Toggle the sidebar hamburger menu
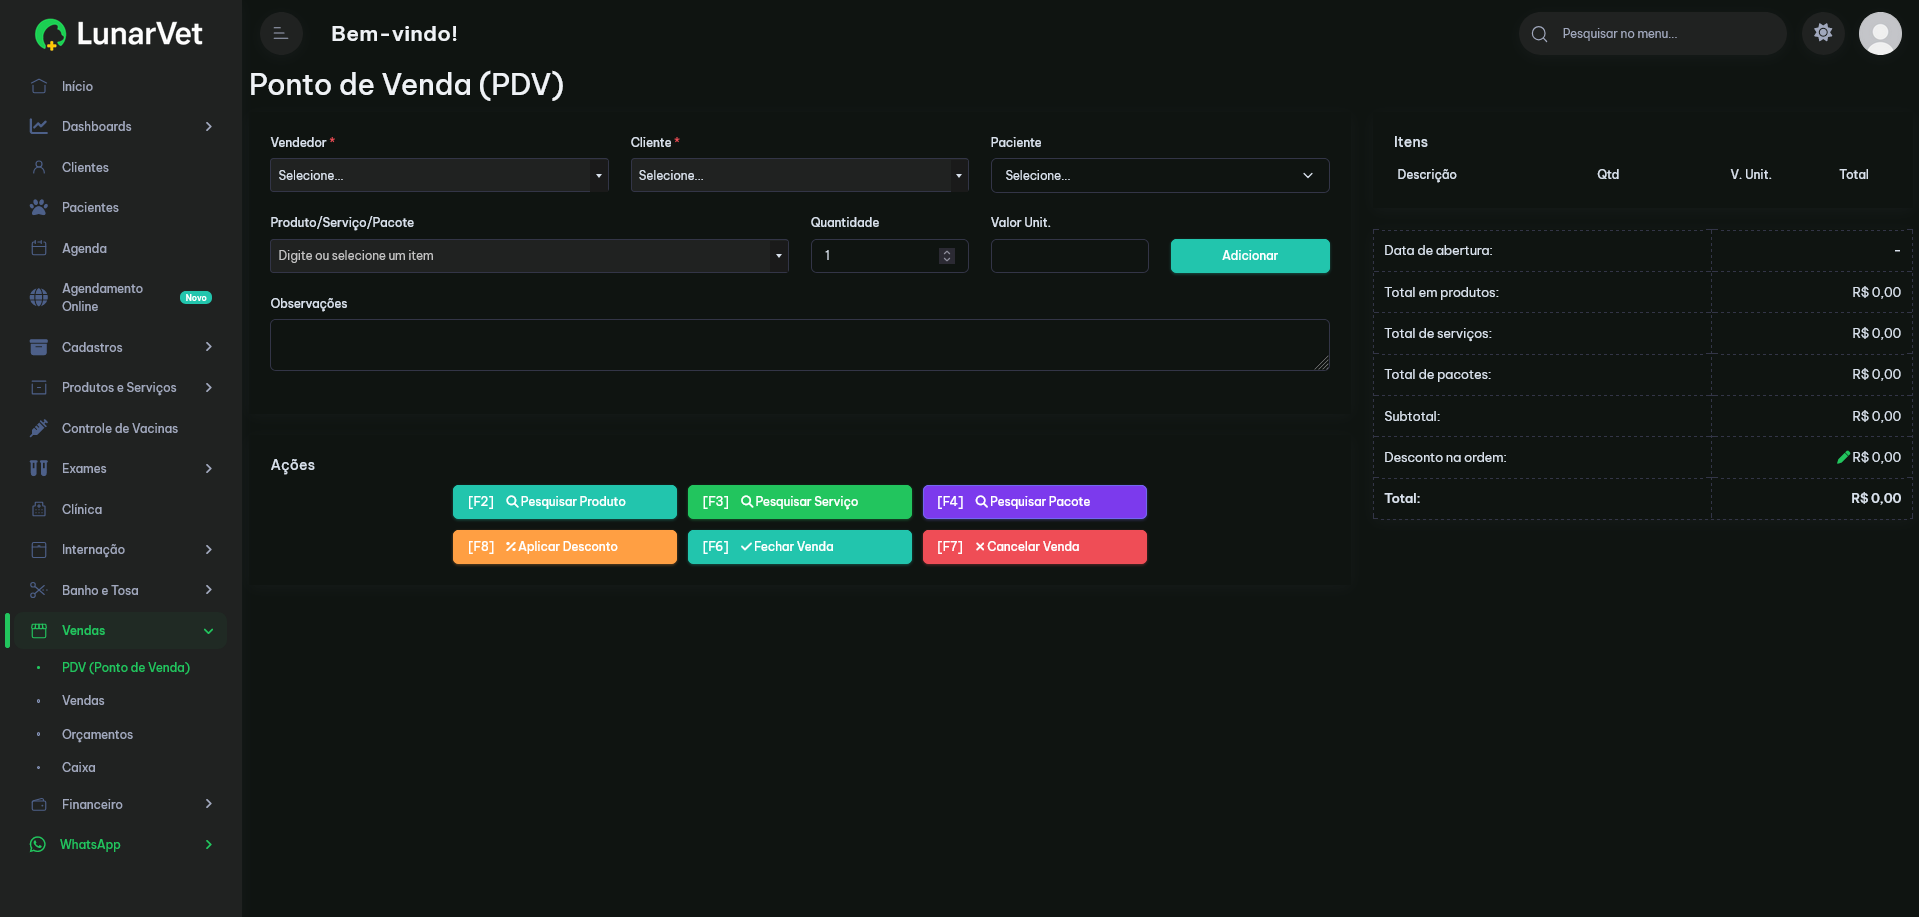 click(281, 34)
